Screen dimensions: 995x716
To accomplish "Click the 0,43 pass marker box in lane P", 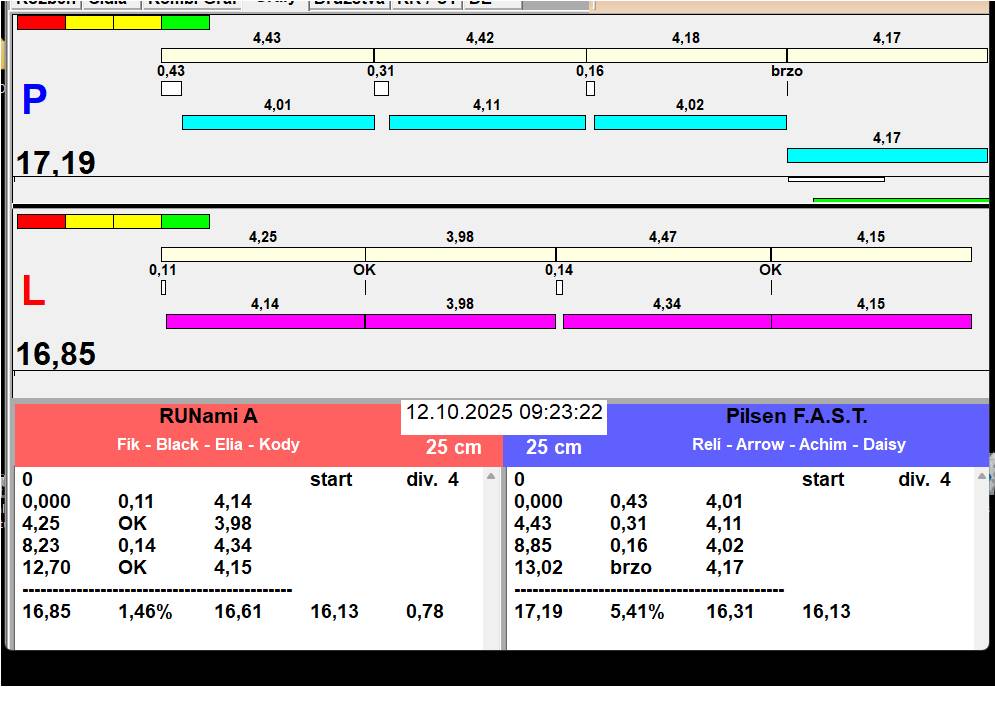I will 171,88.
